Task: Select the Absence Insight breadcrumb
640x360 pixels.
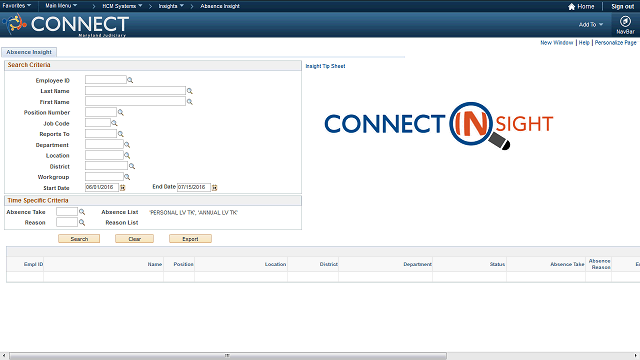Action: [220, 6]
